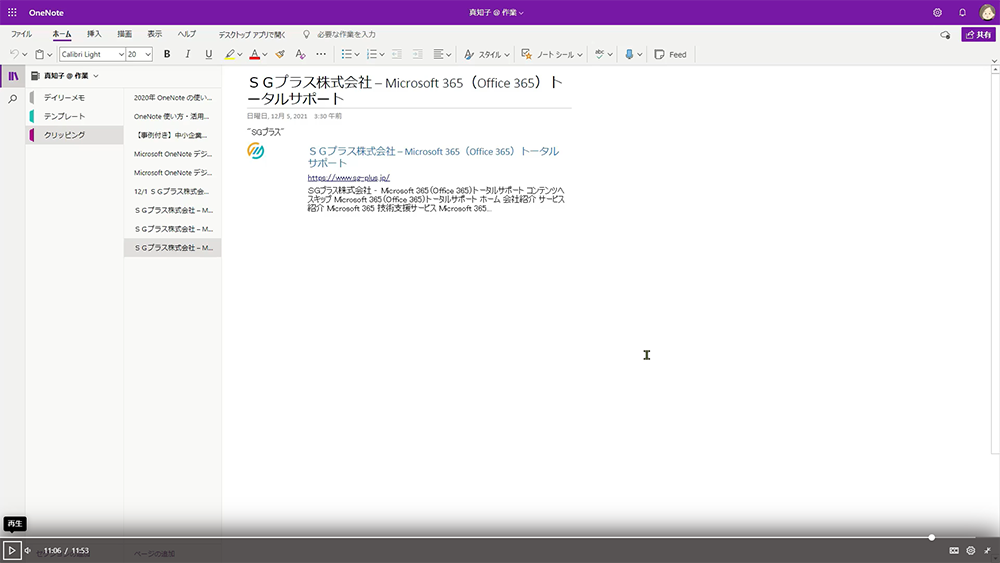
Task: Expand the bullet list style arrow
Action: (x=357, y=54)
